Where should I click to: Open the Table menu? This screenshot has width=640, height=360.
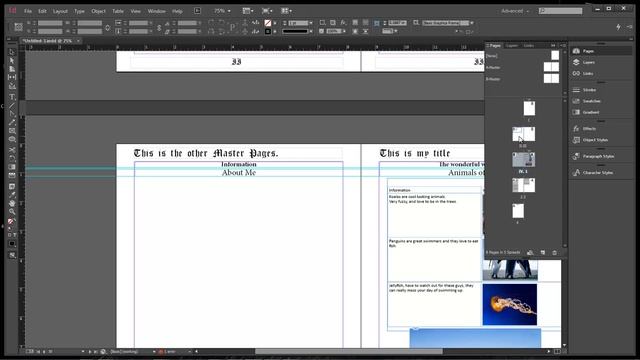[118, 11]
